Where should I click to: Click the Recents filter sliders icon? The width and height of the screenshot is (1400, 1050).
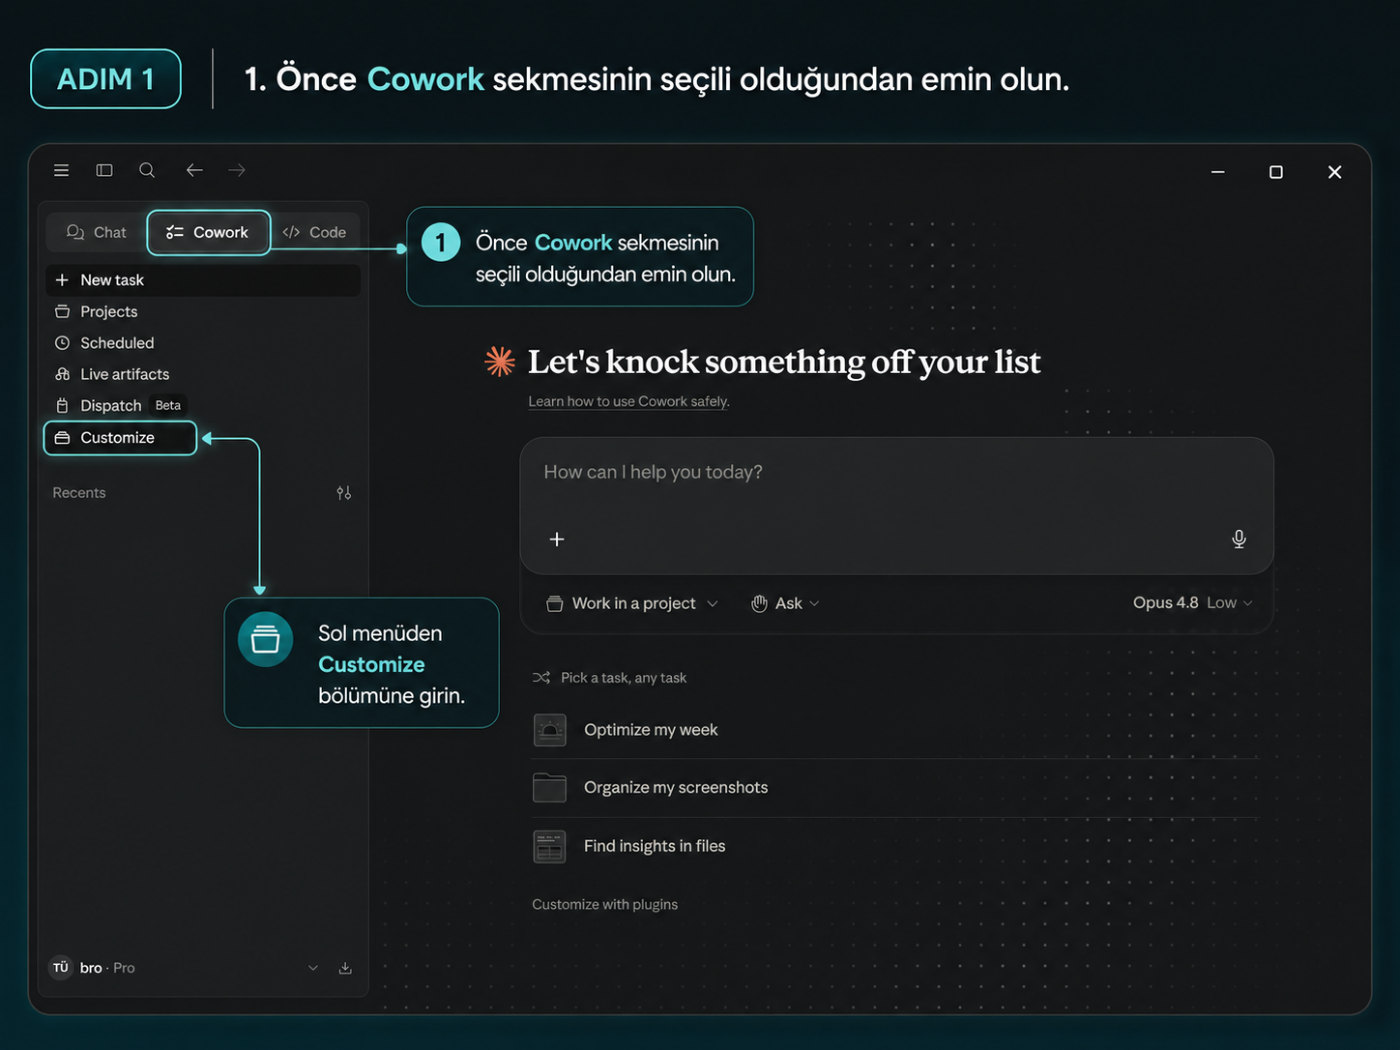tap(344, 493)
